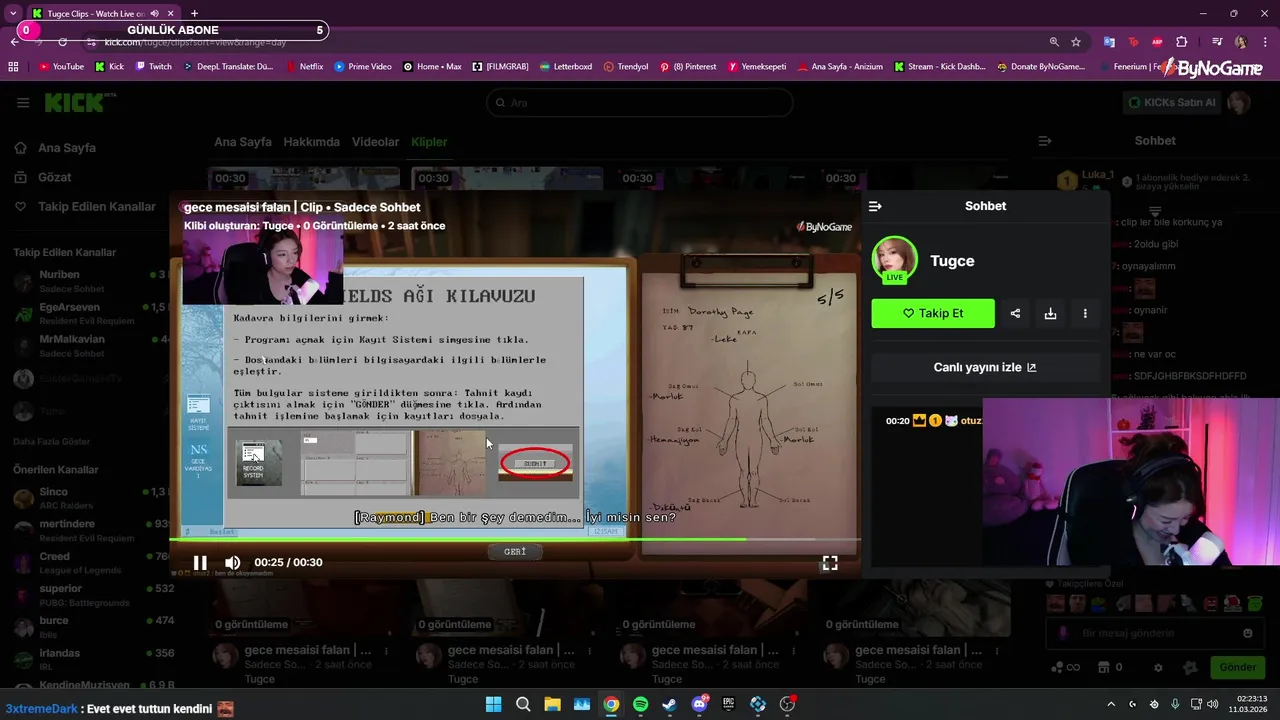
Task: Open emoji picker in chat input
Action: pos(1247,633)
